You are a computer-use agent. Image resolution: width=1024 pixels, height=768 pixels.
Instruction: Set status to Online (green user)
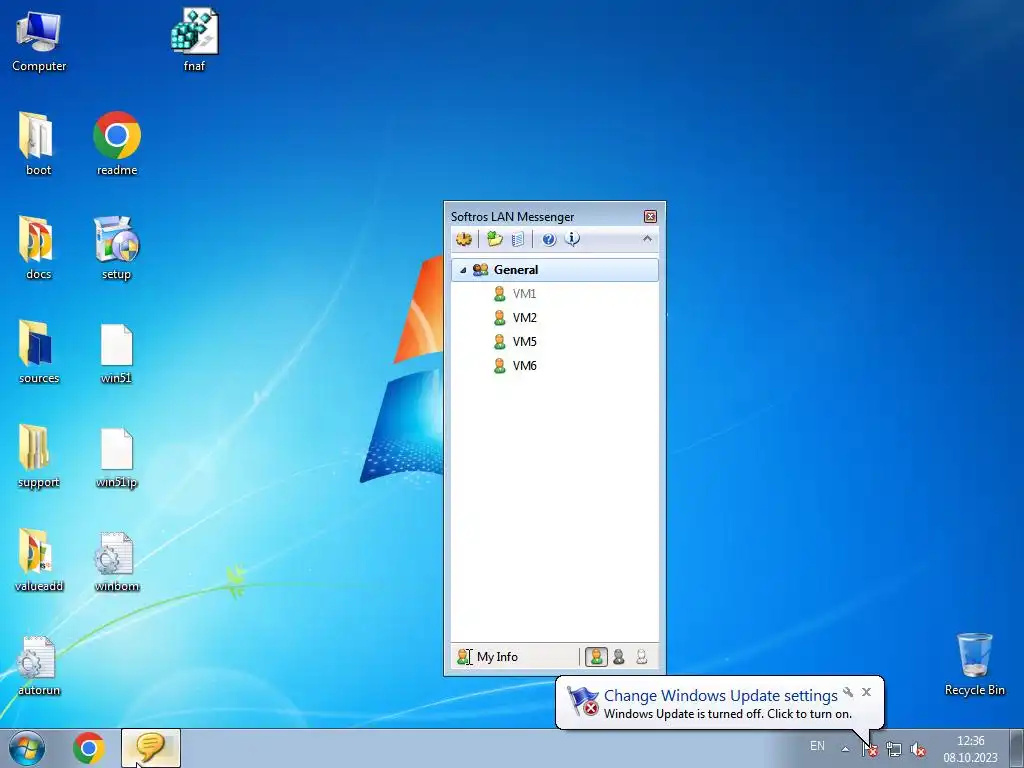pyautogui.click(x=596, y=657)
